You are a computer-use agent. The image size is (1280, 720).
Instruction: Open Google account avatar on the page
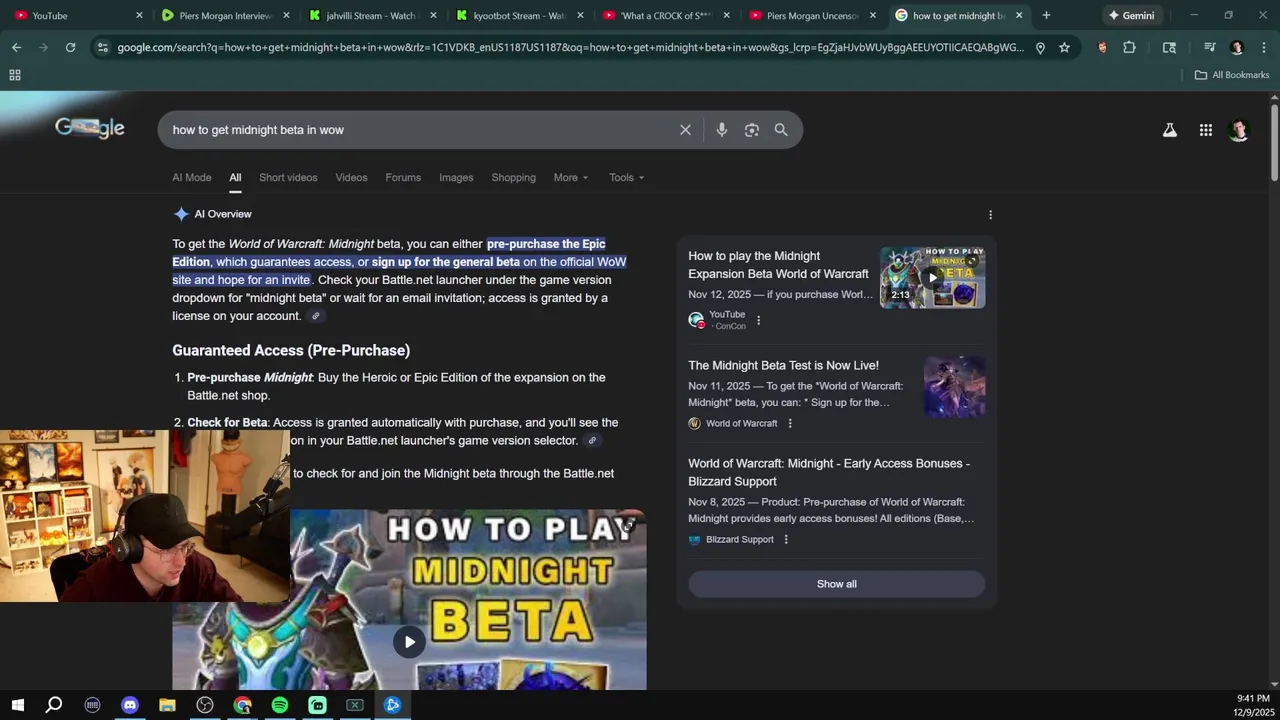coord(1239,130)
